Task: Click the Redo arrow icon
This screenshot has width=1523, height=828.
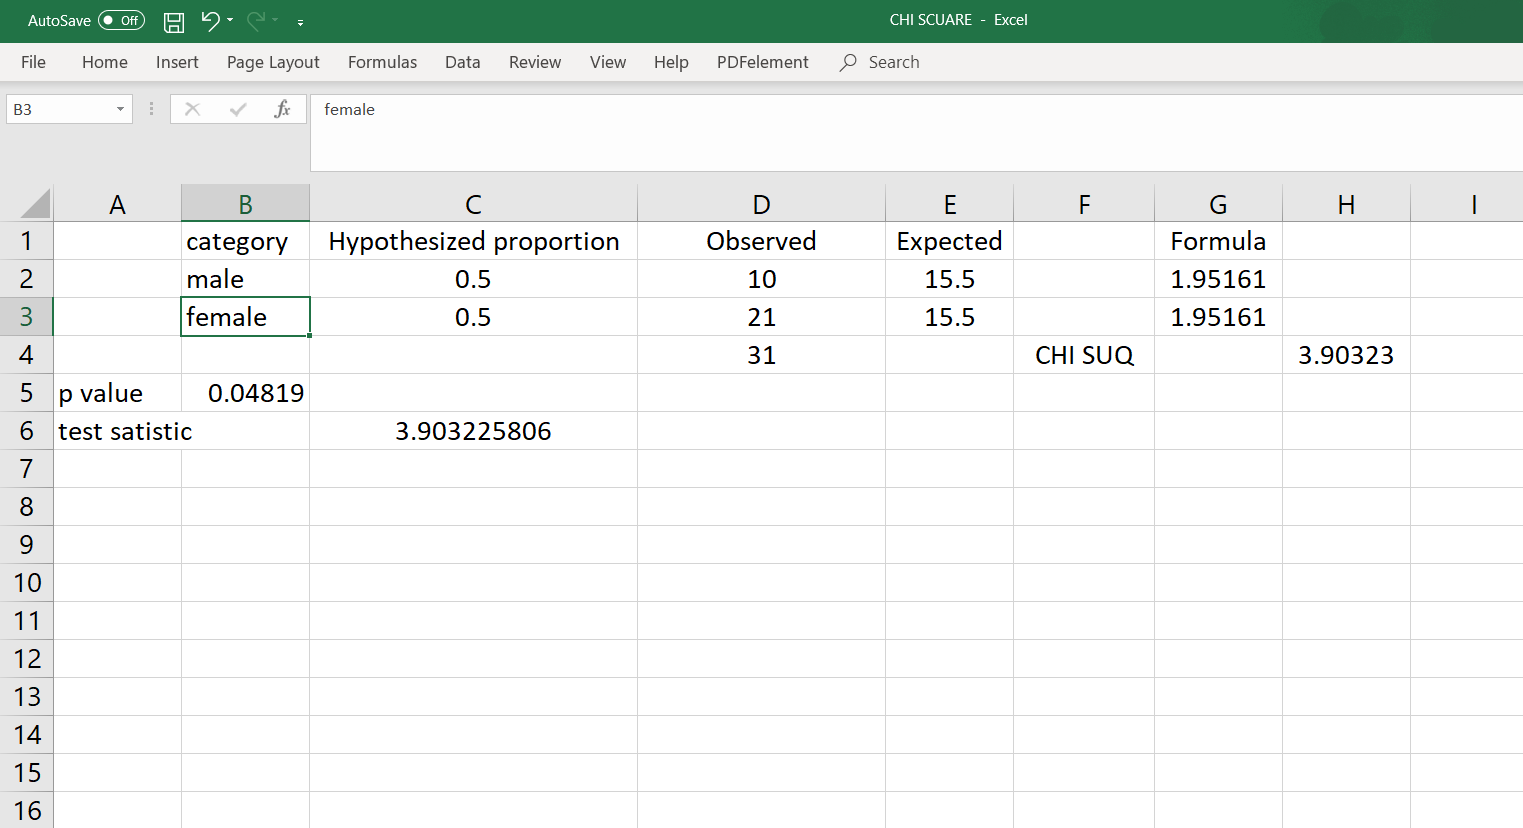Action: click(x=256, y=20)
